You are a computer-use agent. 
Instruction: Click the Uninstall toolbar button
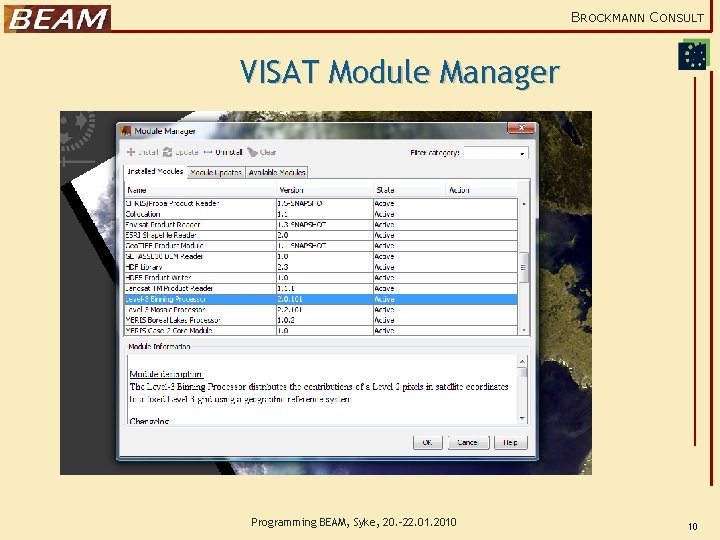[223, 152]
